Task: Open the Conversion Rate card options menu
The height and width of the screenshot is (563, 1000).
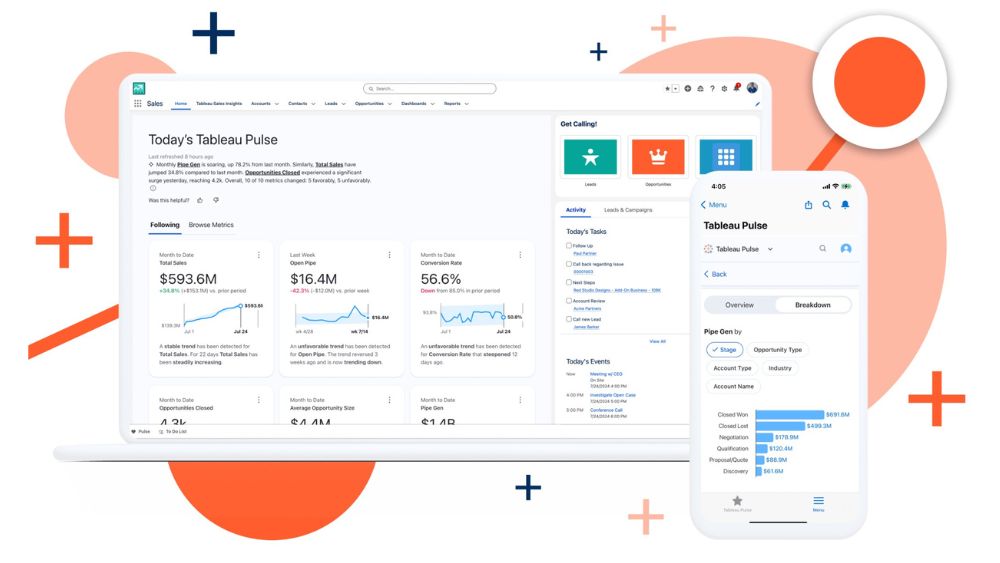Action: [520, 255]
